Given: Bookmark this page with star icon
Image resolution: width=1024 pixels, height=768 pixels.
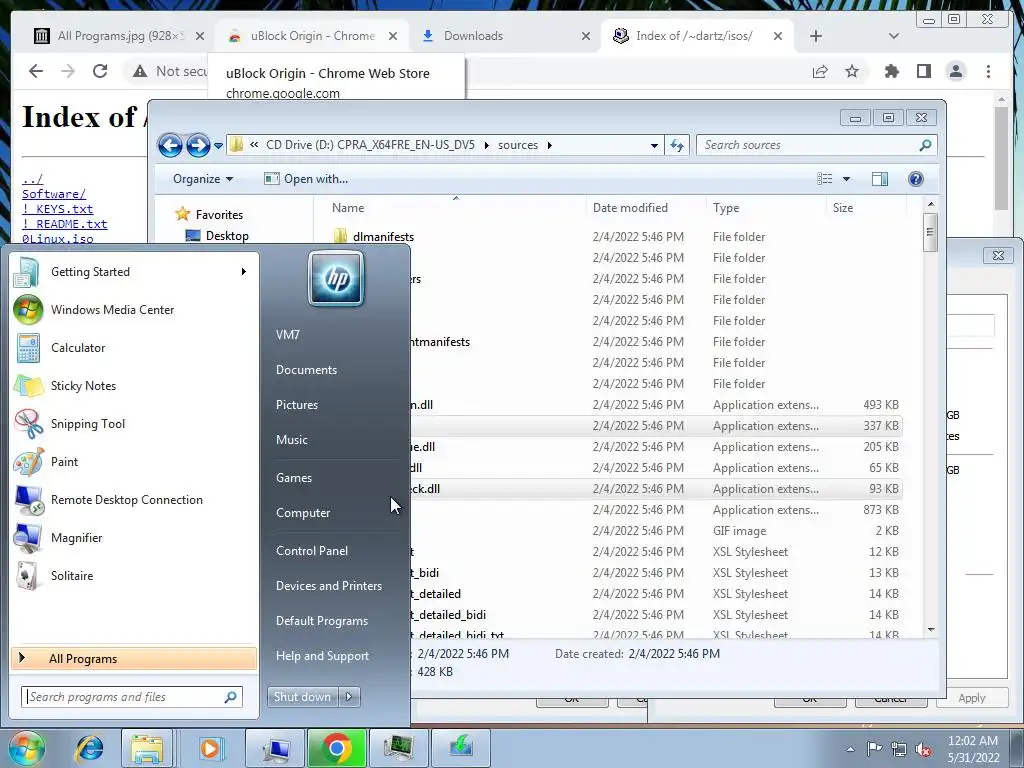Looking at the screenshot, I should click(852, 71).
